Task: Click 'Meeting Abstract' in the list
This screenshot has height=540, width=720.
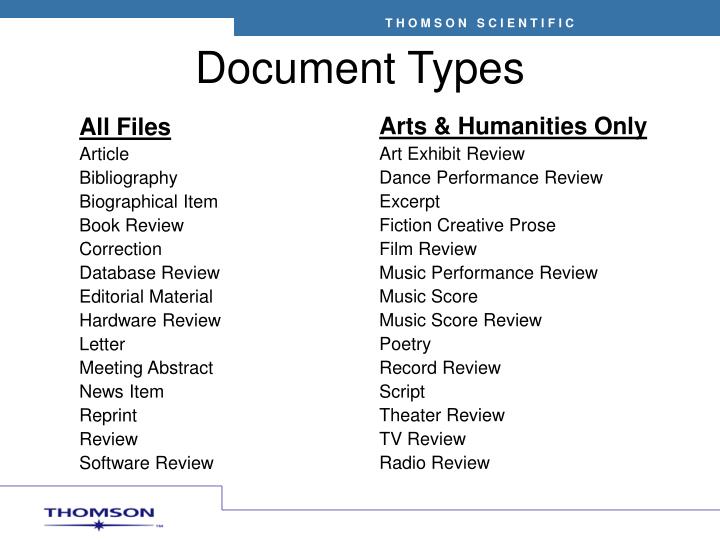Action: point(146,368)
